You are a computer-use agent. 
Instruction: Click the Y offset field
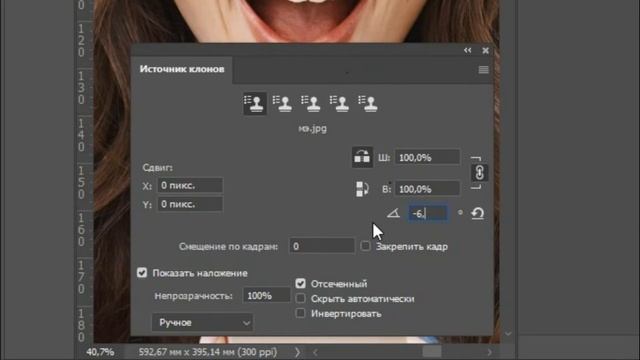(190, 204)
